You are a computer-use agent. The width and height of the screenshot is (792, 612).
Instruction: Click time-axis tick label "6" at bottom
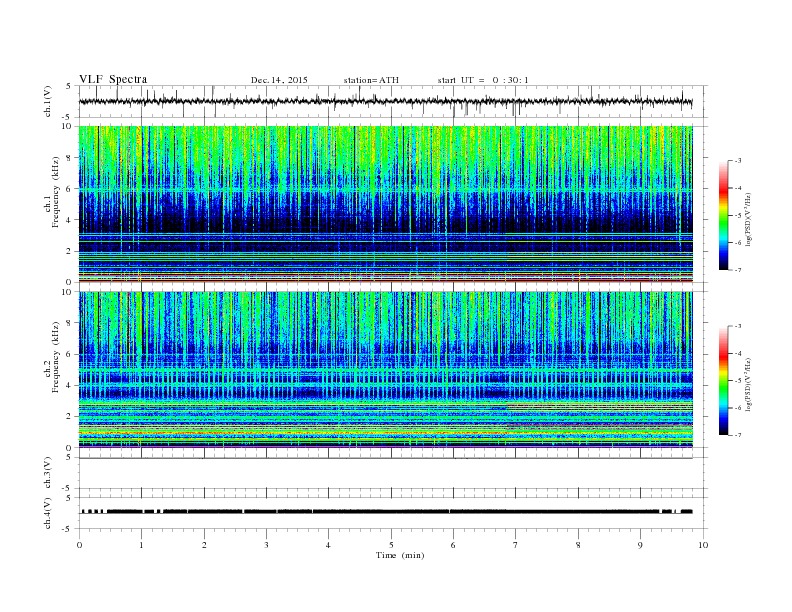[453, 545]
